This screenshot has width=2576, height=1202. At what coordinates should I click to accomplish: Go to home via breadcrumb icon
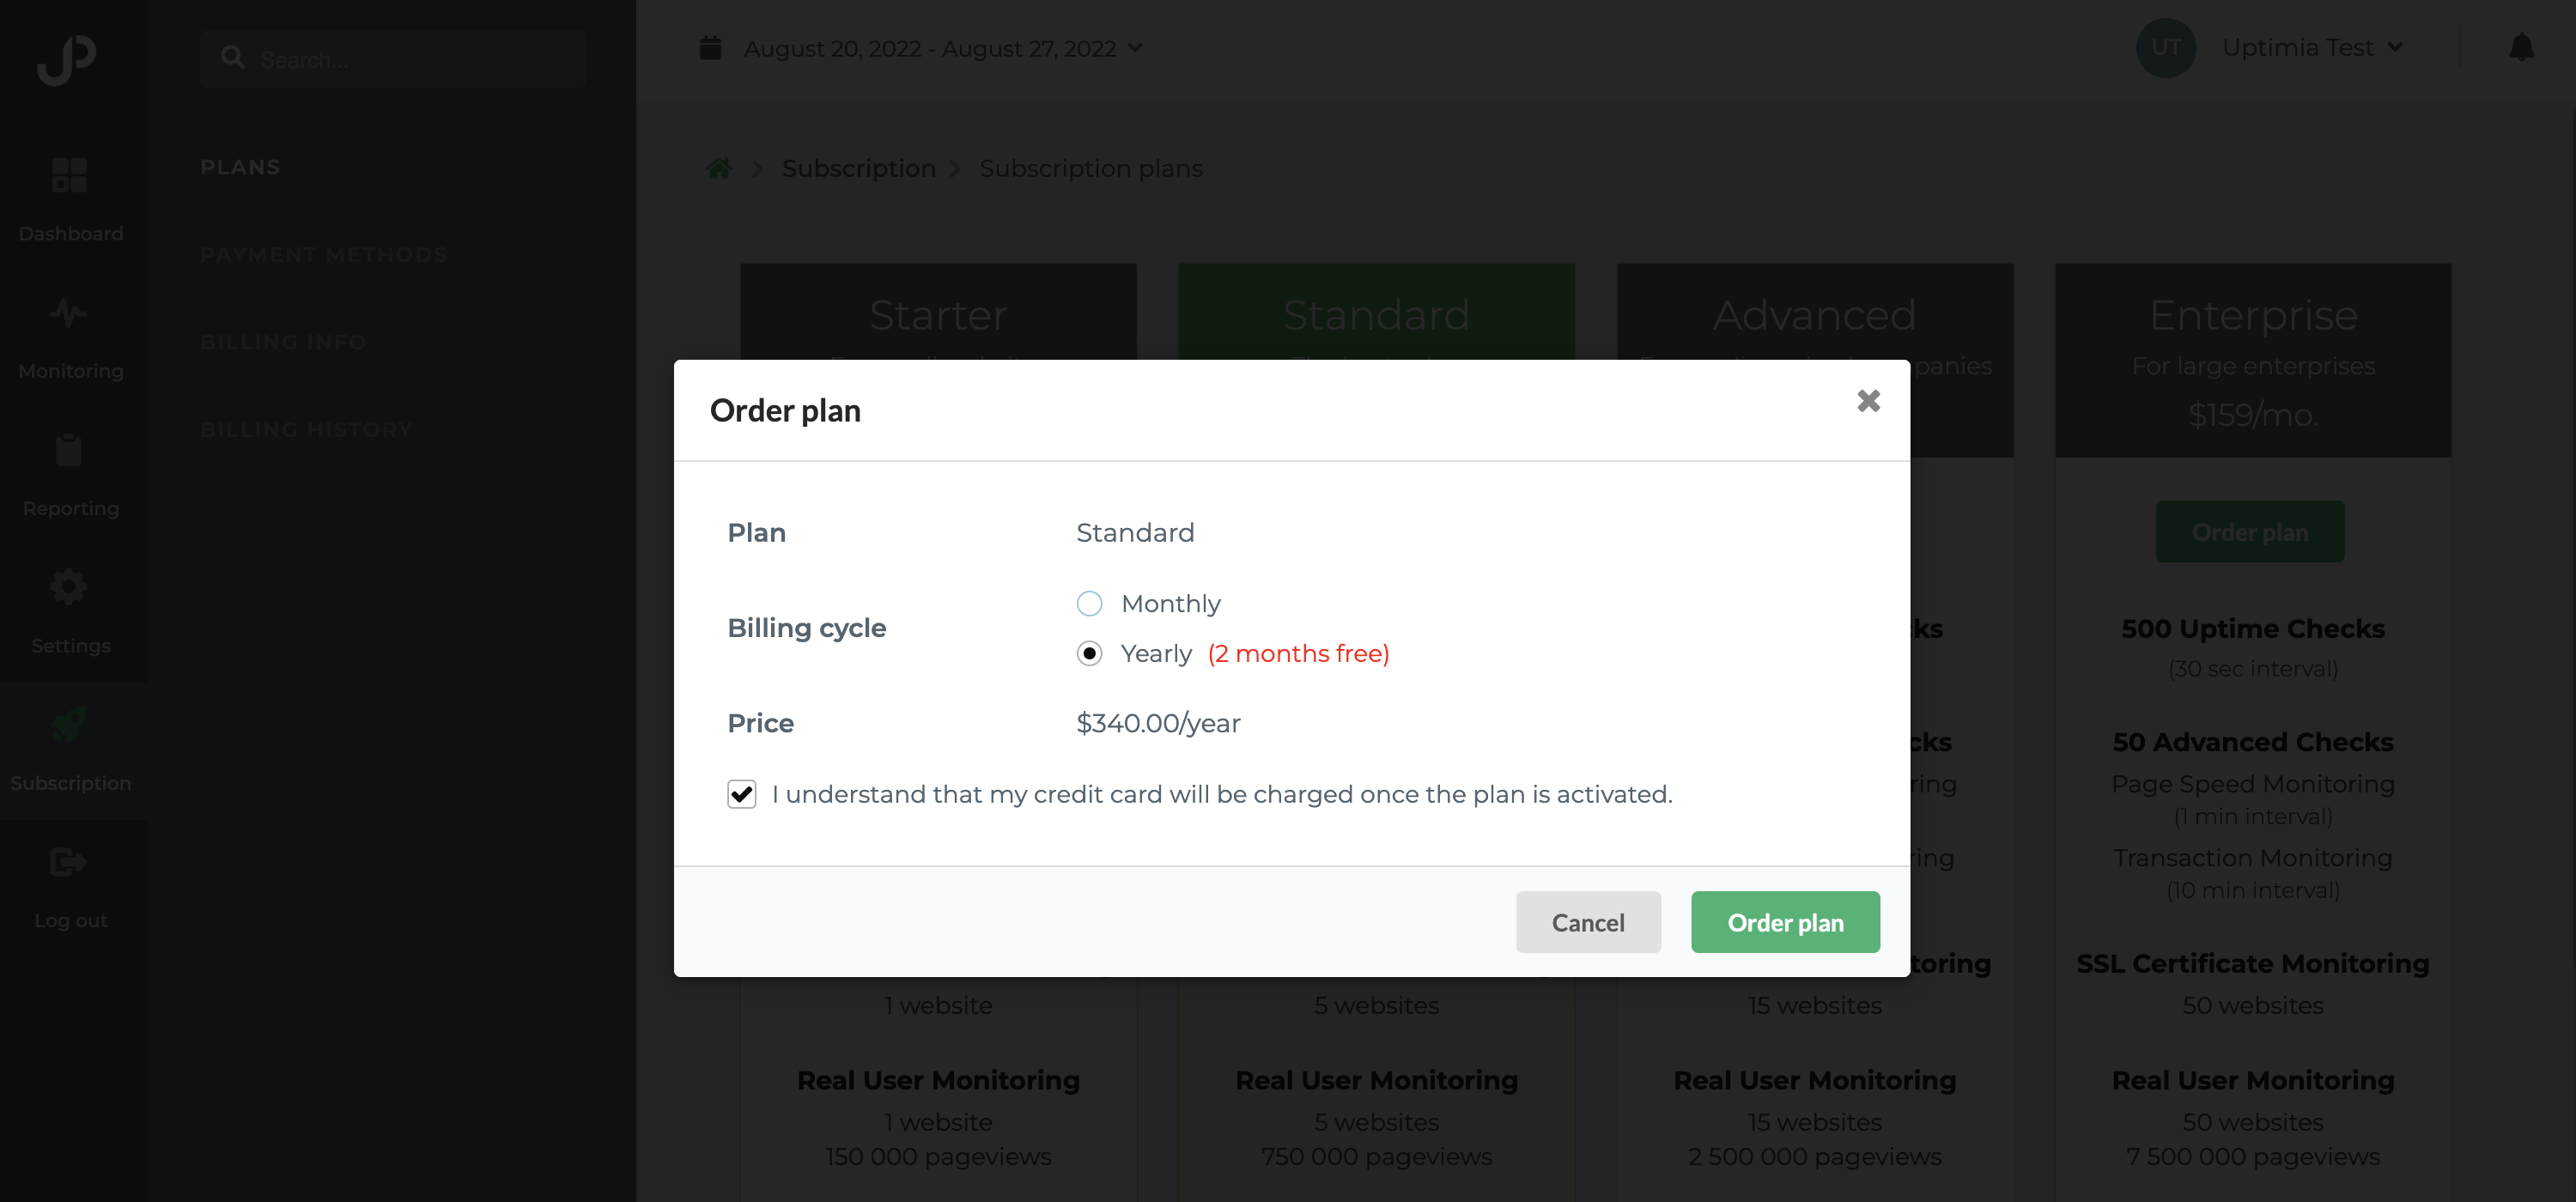coord(719,168)
